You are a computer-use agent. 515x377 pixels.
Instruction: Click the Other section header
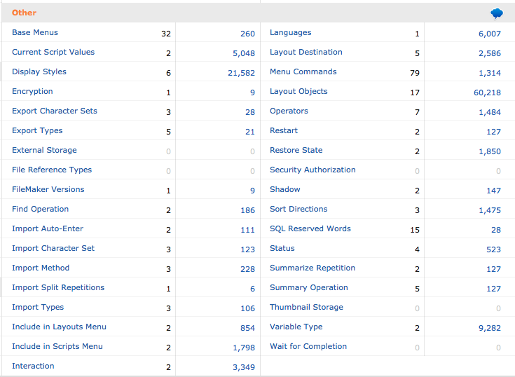tap(24, 13)
